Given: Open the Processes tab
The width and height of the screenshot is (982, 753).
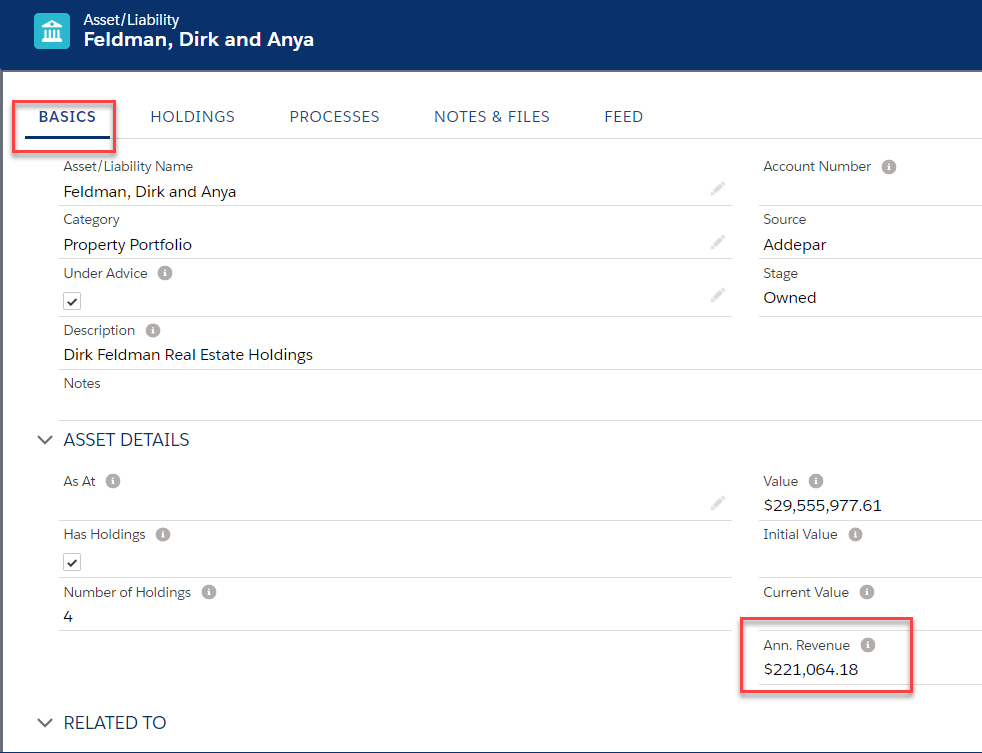Looking at the screenshot, I should [334, 116].
